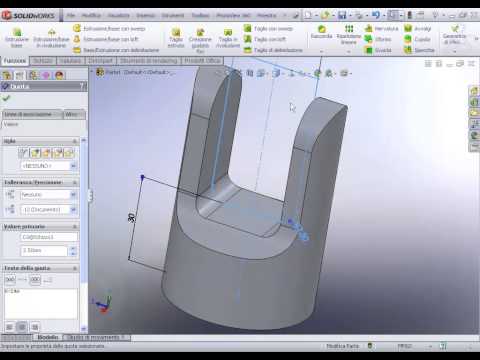Switch to the Schizzo tab
The image size is (480, 360).
43,61
